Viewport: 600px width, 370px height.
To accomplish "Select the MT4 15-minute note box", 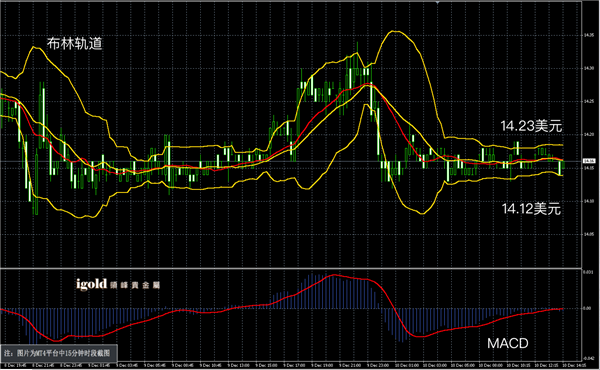I will (x=59, y=353).
